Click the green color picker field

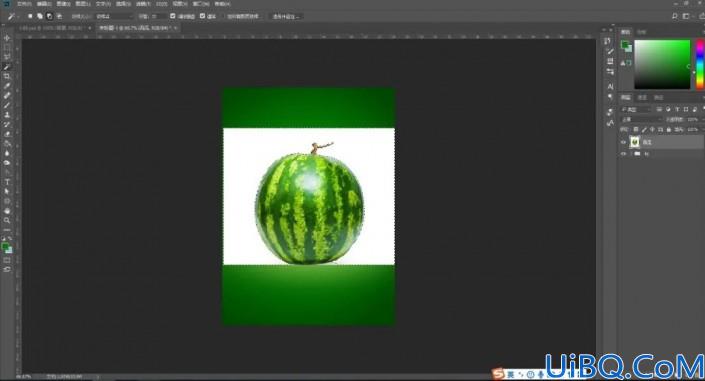click(662, 64)
